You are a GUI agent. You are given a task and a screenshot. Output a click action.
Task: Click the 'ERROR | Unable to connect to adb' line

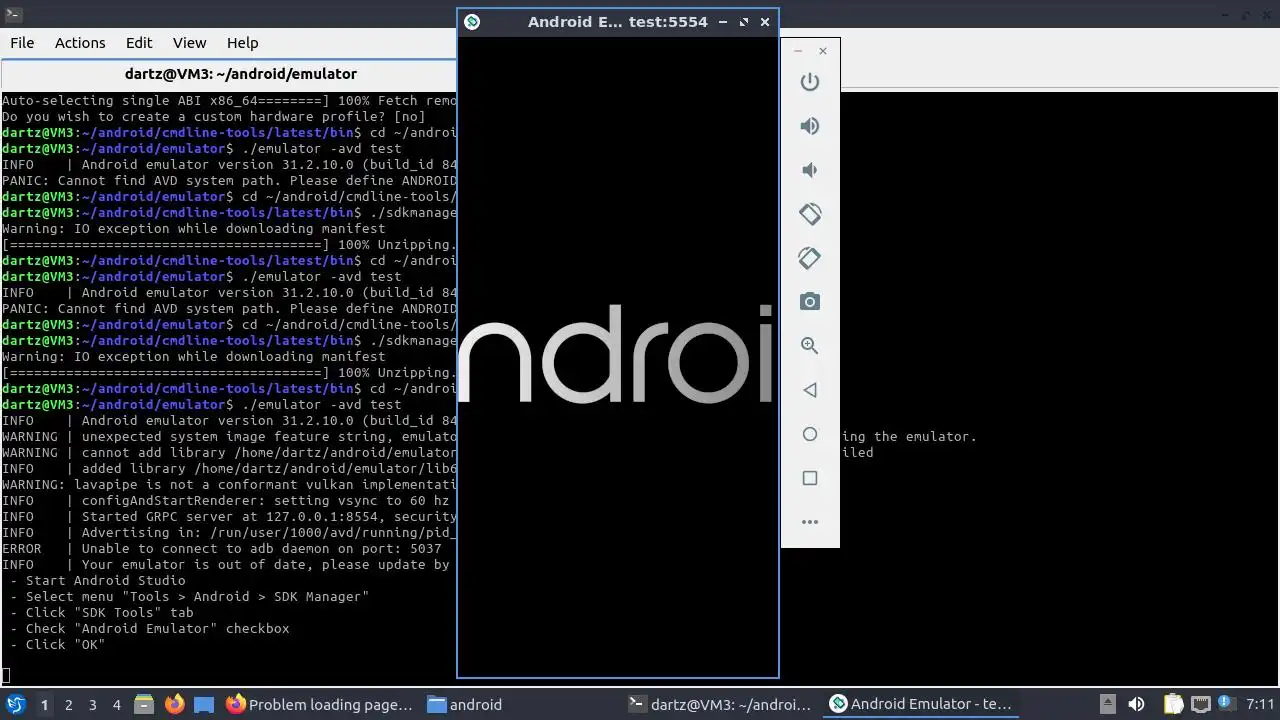point(222,548)
